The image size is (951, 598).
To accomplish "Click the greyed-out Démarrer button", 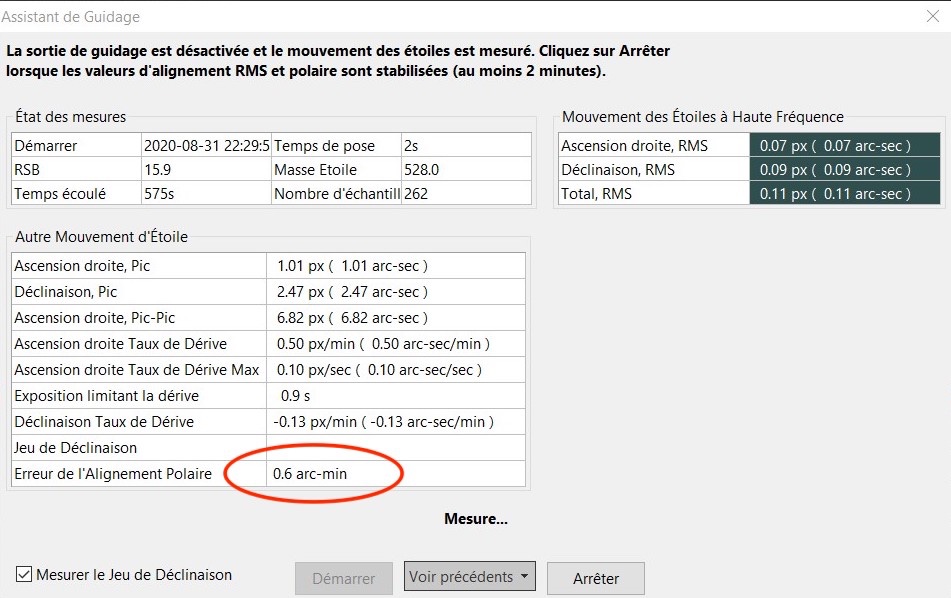I will coord(343,578).
